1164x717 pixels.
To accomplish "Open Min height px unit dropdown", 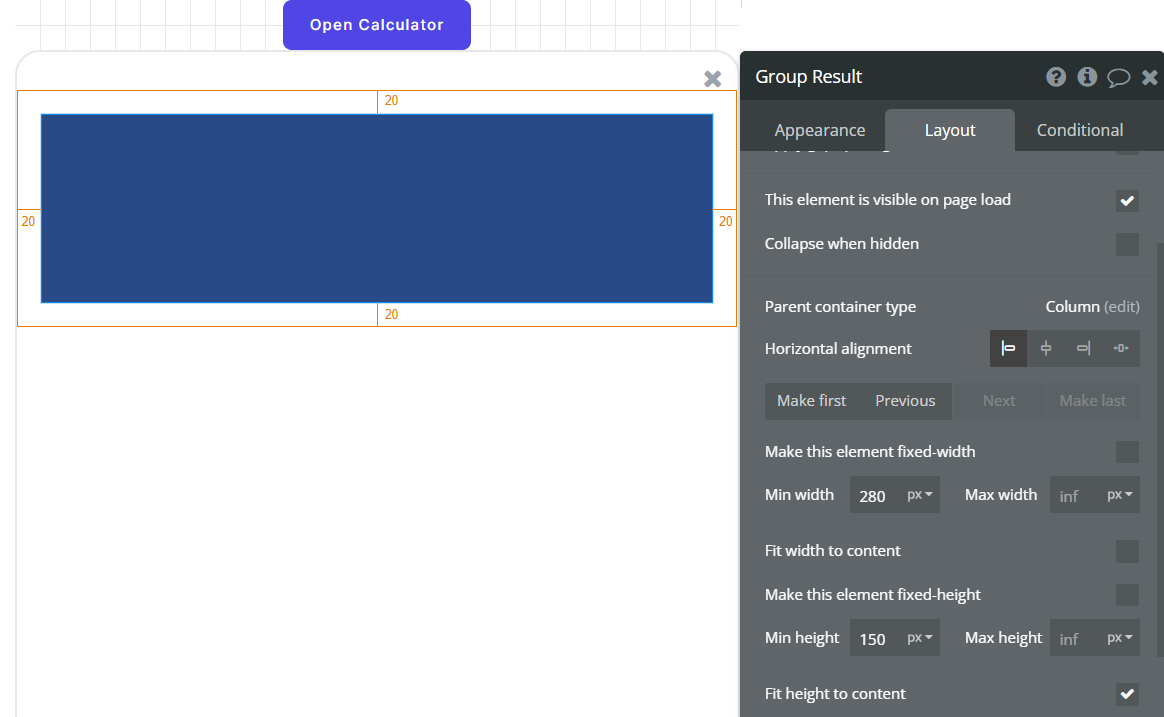I will click(x=920, y=638).
